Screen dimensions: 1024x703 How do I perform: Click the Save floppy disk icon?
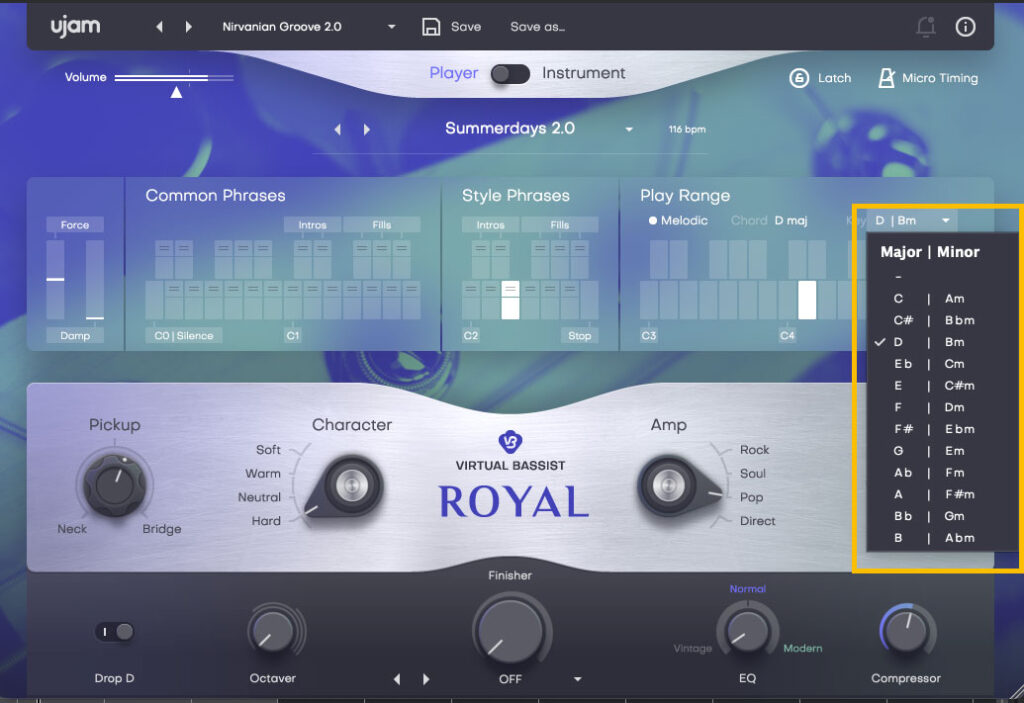pyautogui.click(x=431, y=27)
